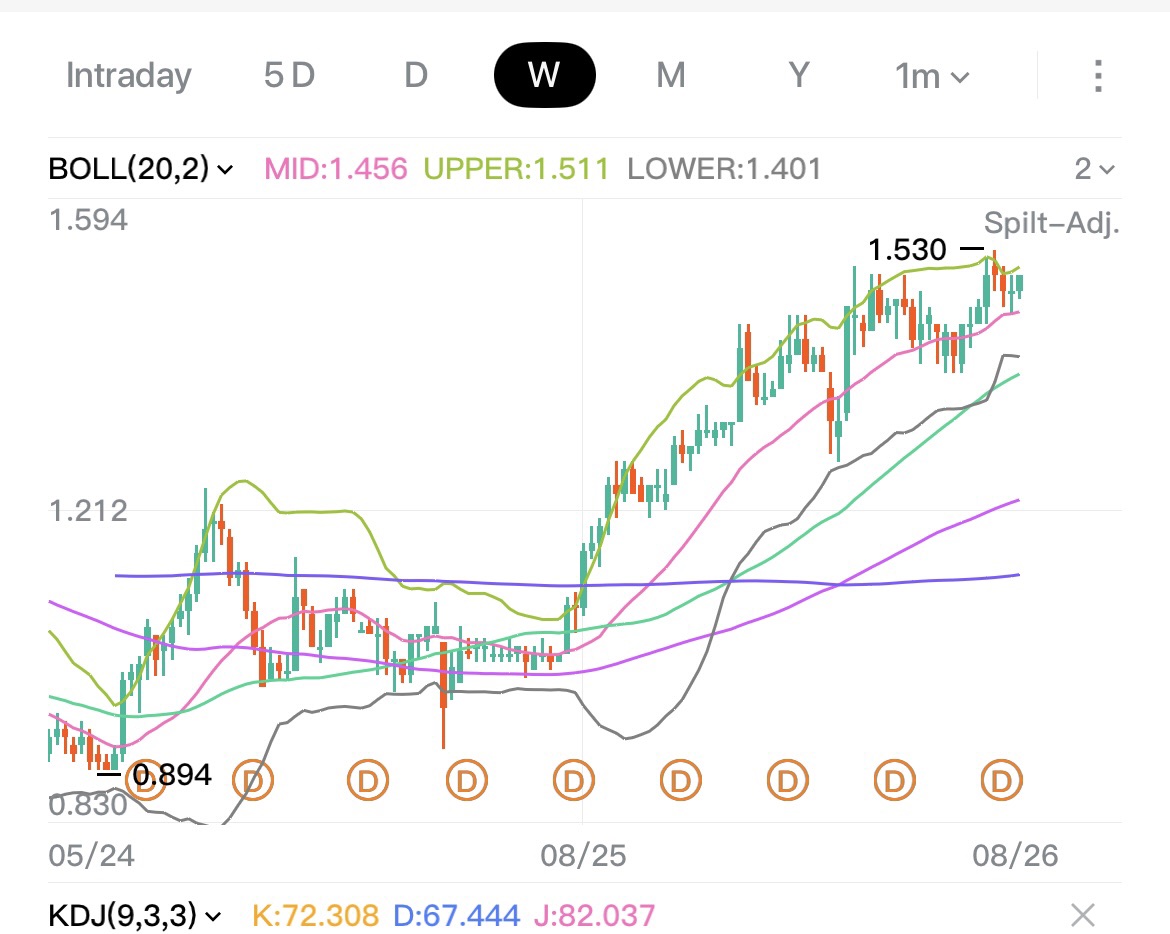1170x934 pixels.
Task: Tap the Spilt-Adj. adjustment label
Action: click(x=1051, y=222)
